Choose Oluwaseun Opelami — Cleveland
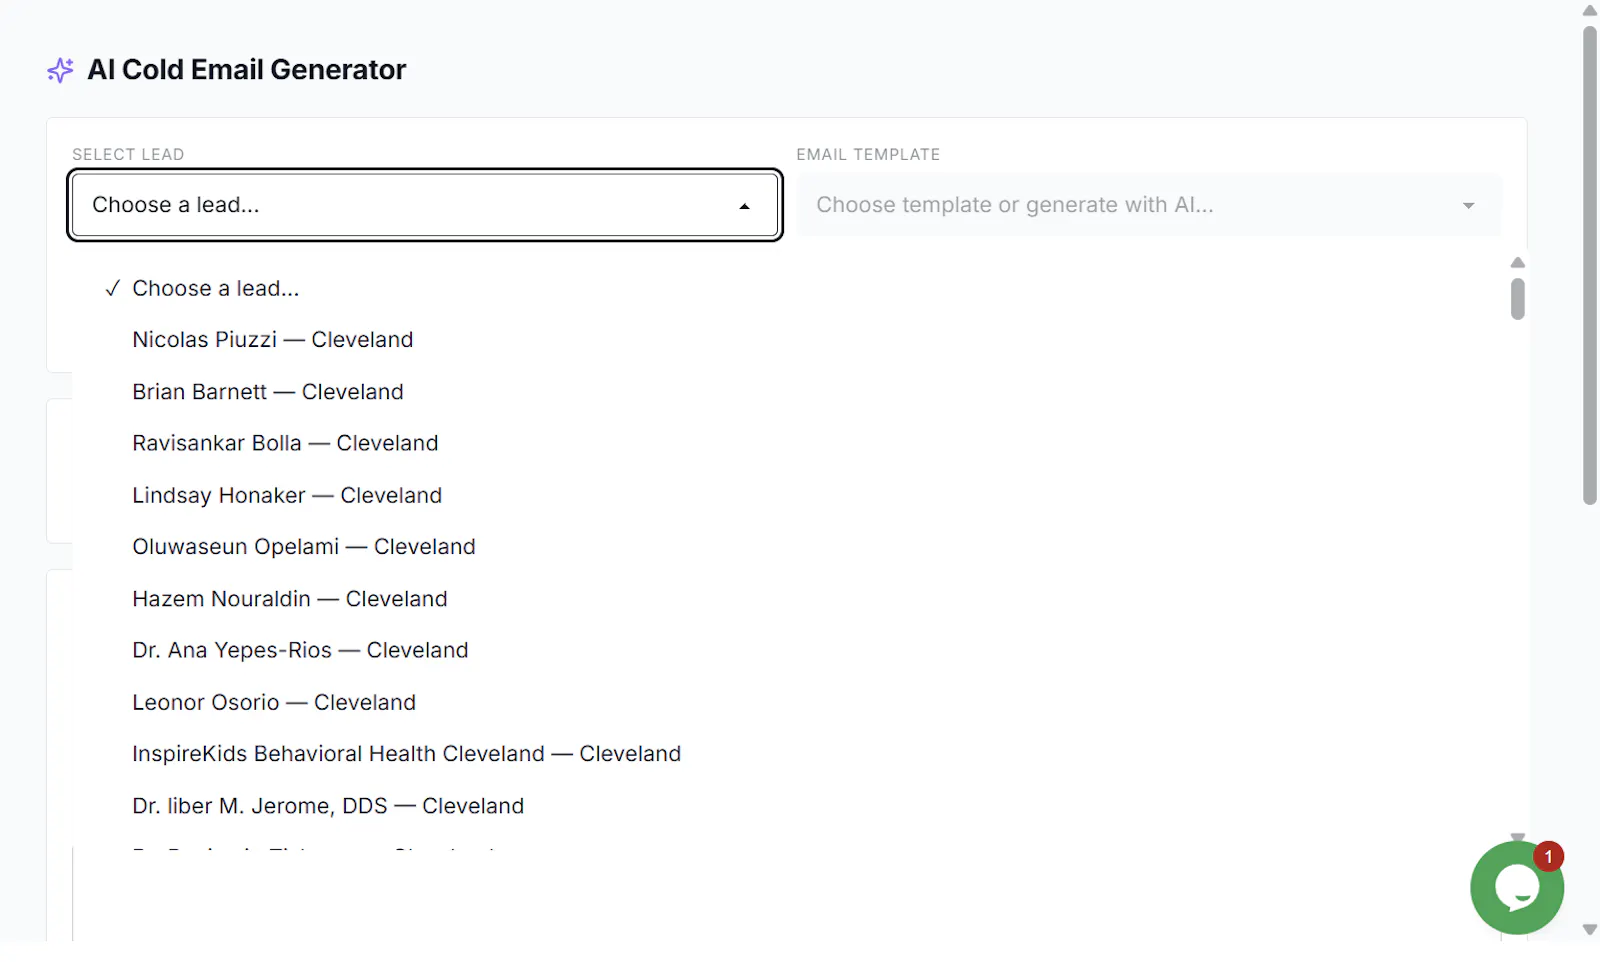This screenshot has height=962, width=1600. click(x=304, y=547)
